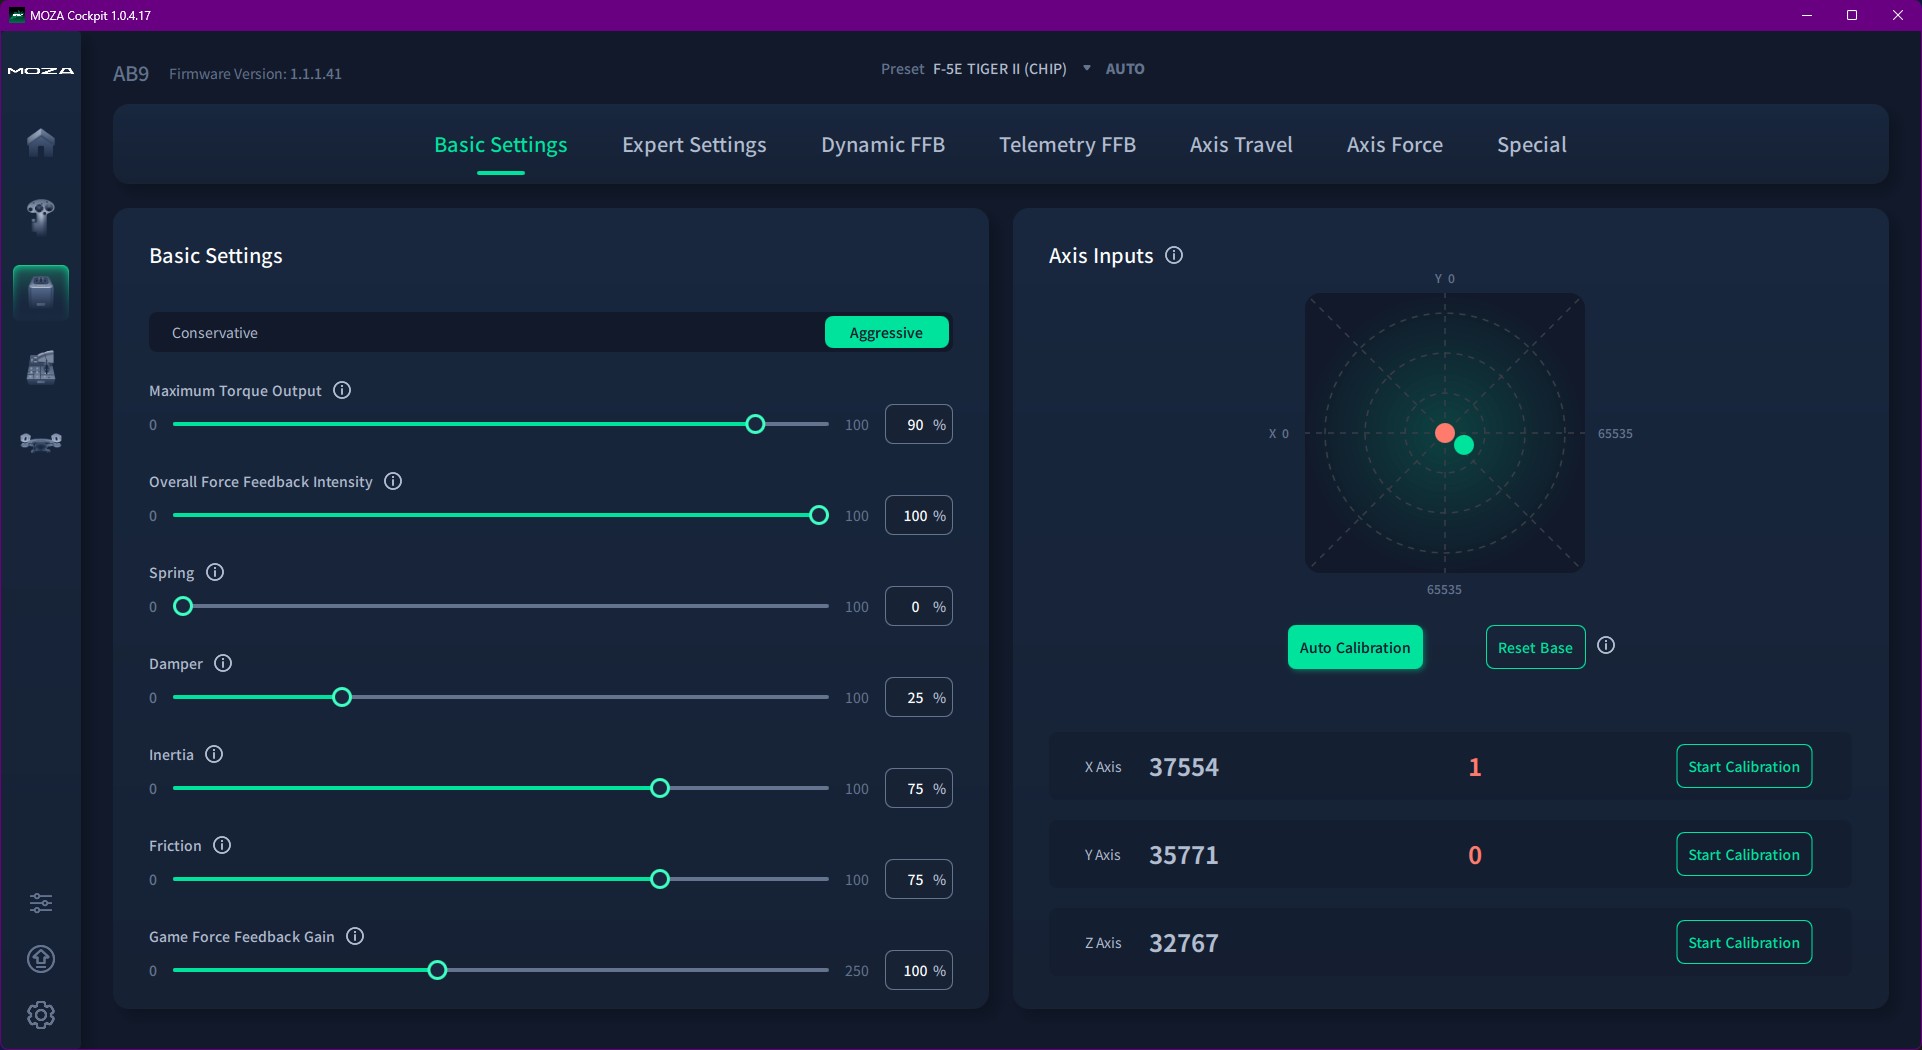Click the AUTO preset toggle

[x=1125, y=69]
